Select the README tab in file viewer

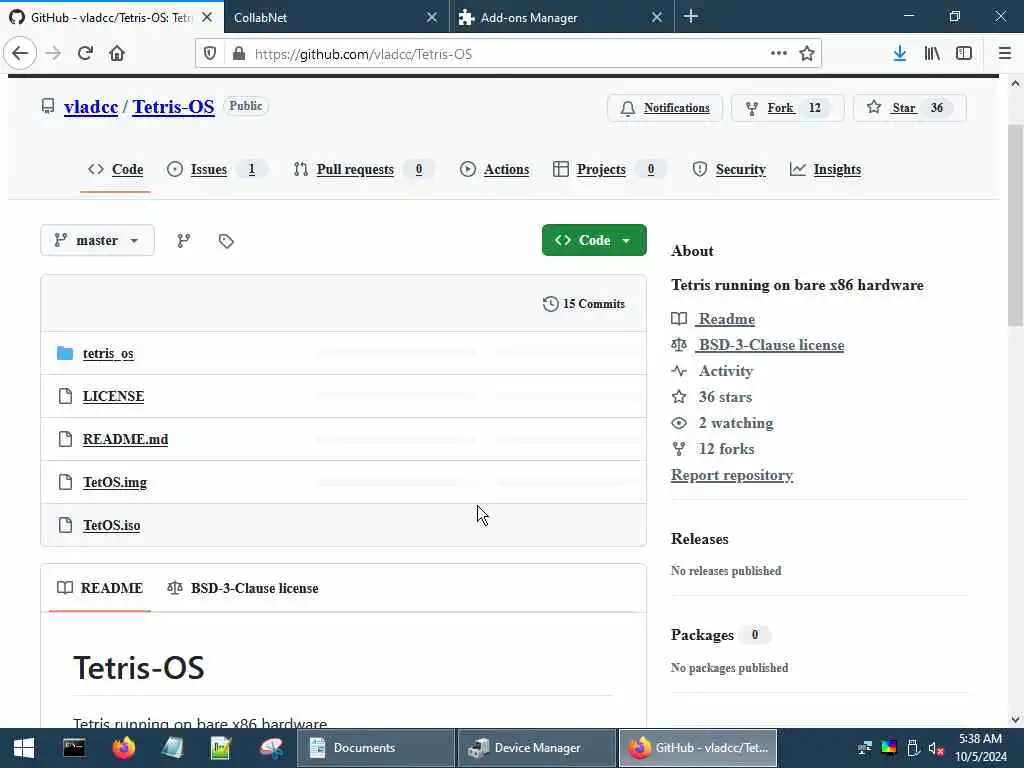point(100,588)
